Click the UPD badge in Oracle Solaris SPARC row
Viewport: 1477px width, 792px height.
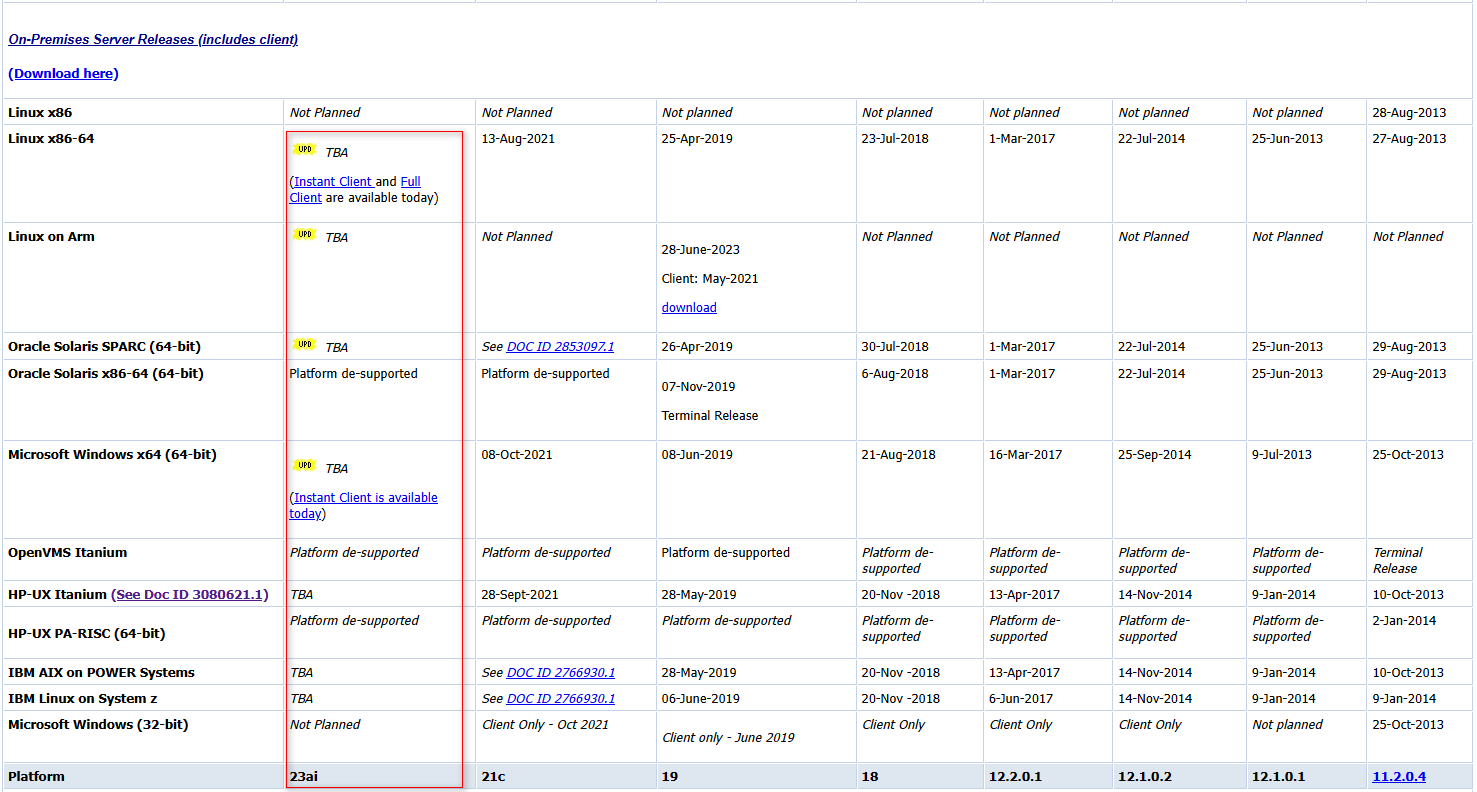(x=305, y=345)
